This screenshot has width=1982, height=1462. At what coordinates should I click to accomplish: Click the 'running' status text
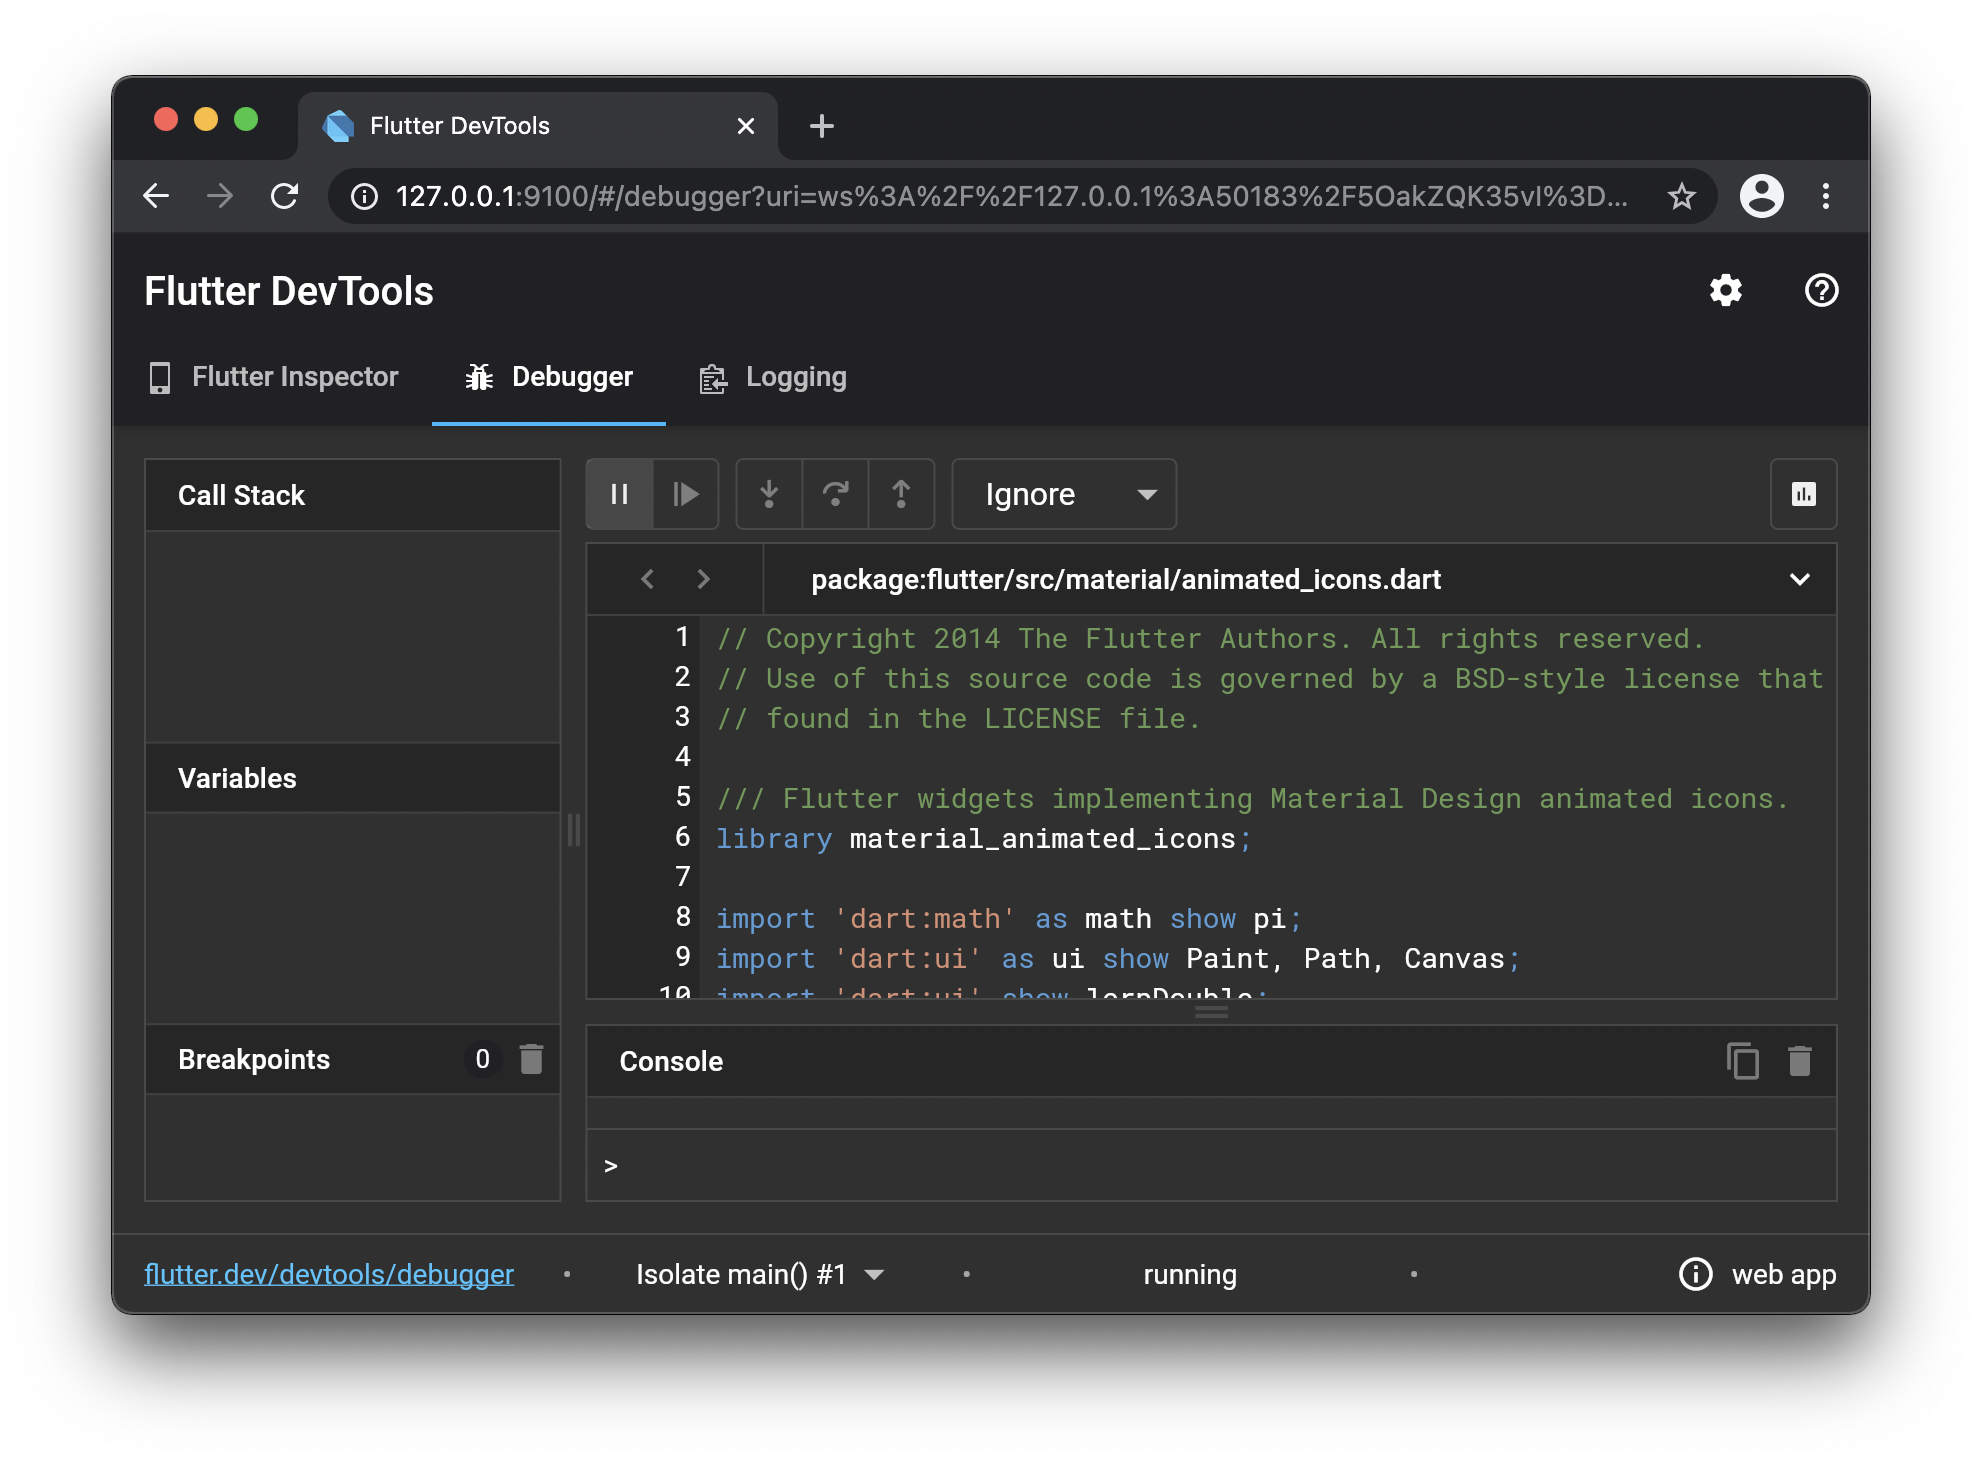[x=1190, y=1274]
